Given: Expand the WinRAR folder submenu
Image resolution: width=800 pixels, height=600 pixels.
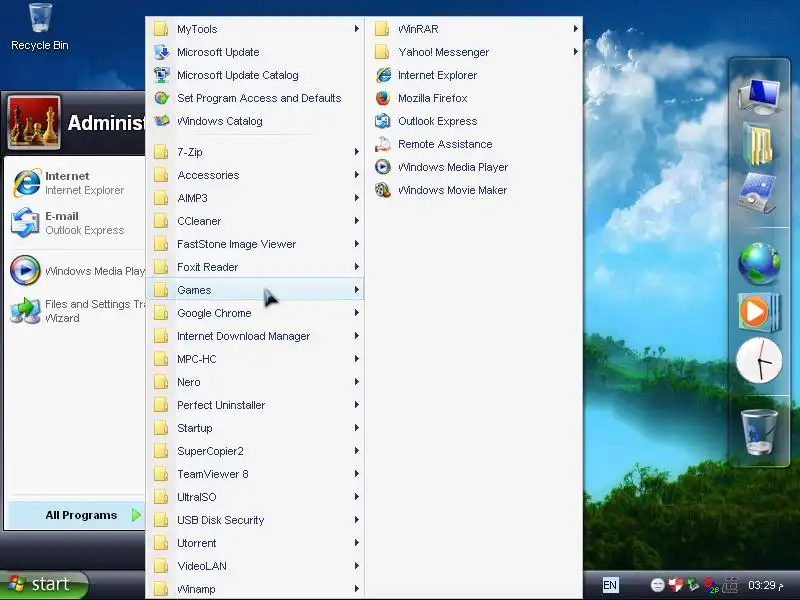Looking at the screenshot, I should [474, 29].
